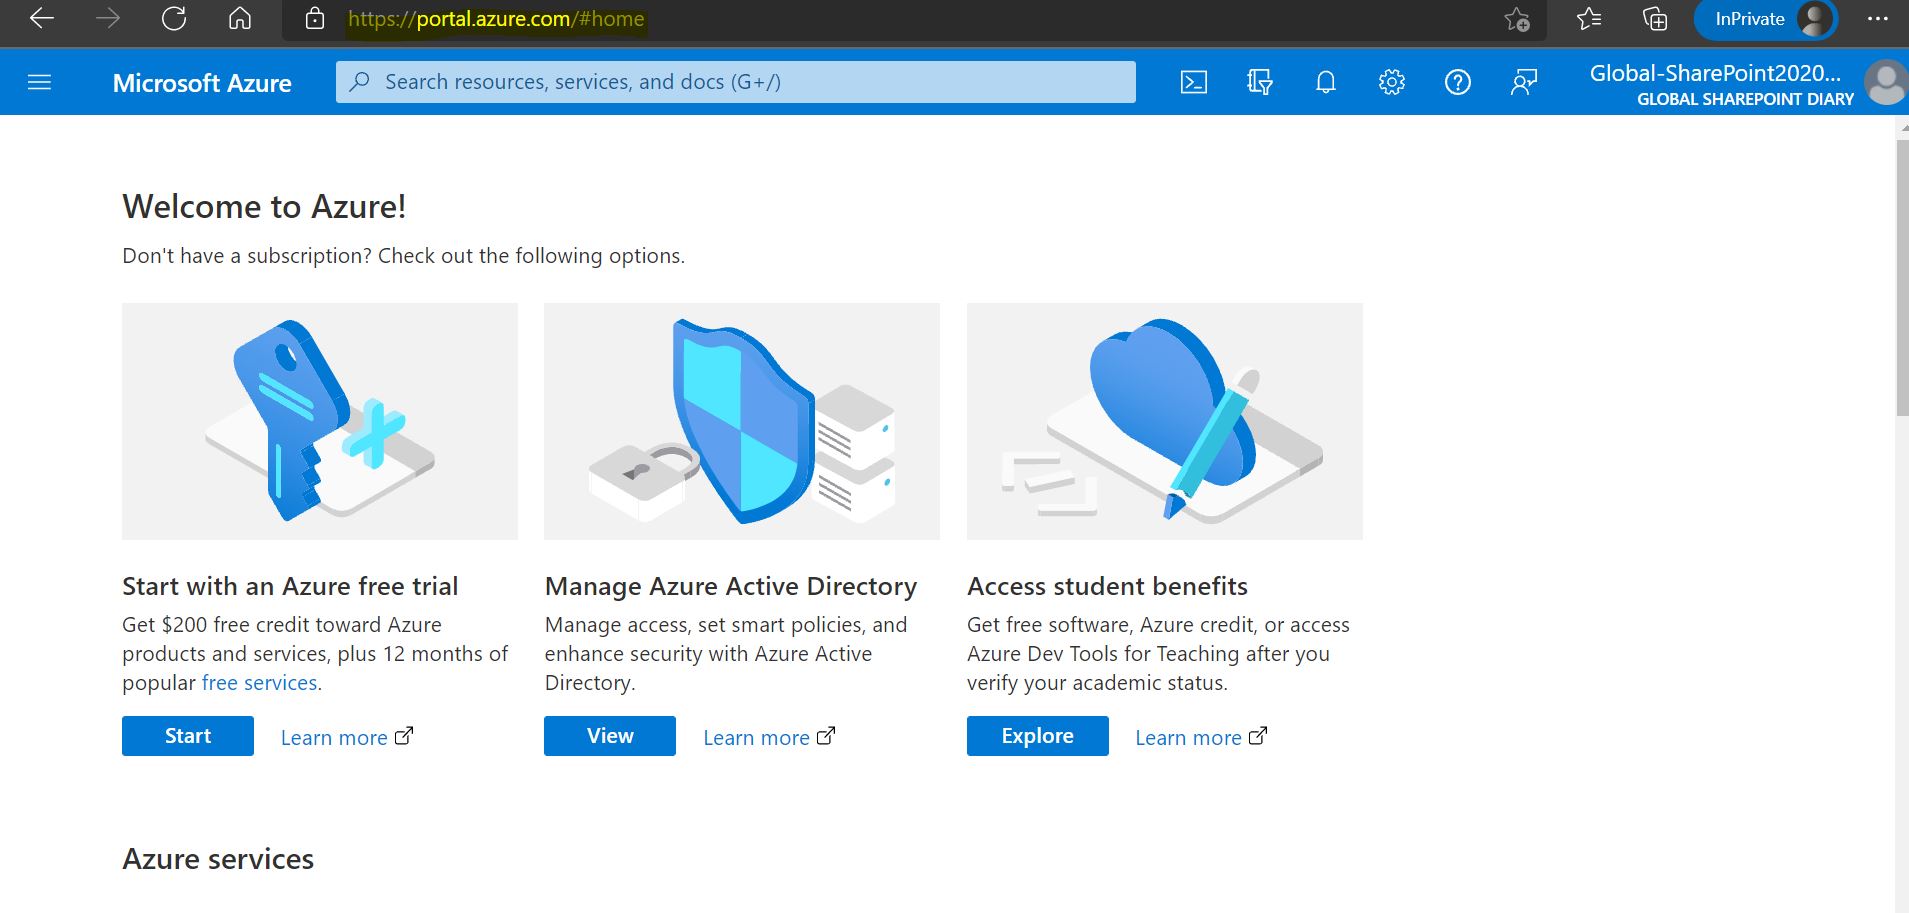This screenshot has width=1909, height=913.
Task: Focus the Search resources, services, and docs box
Action: click(x=736, y=82)
